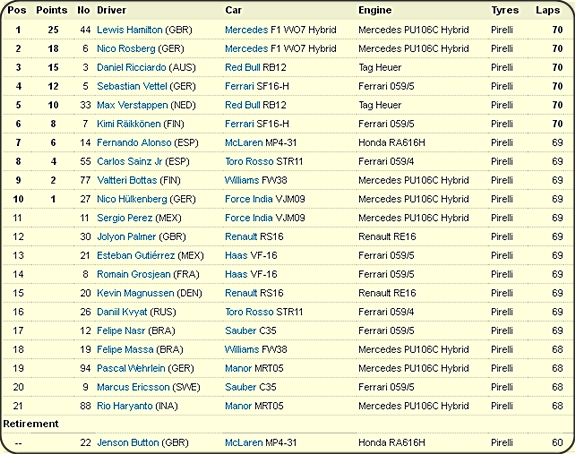The image size is (575, 454).
Task: Click Rio Haryanto driver link
Action: (125, 406)
